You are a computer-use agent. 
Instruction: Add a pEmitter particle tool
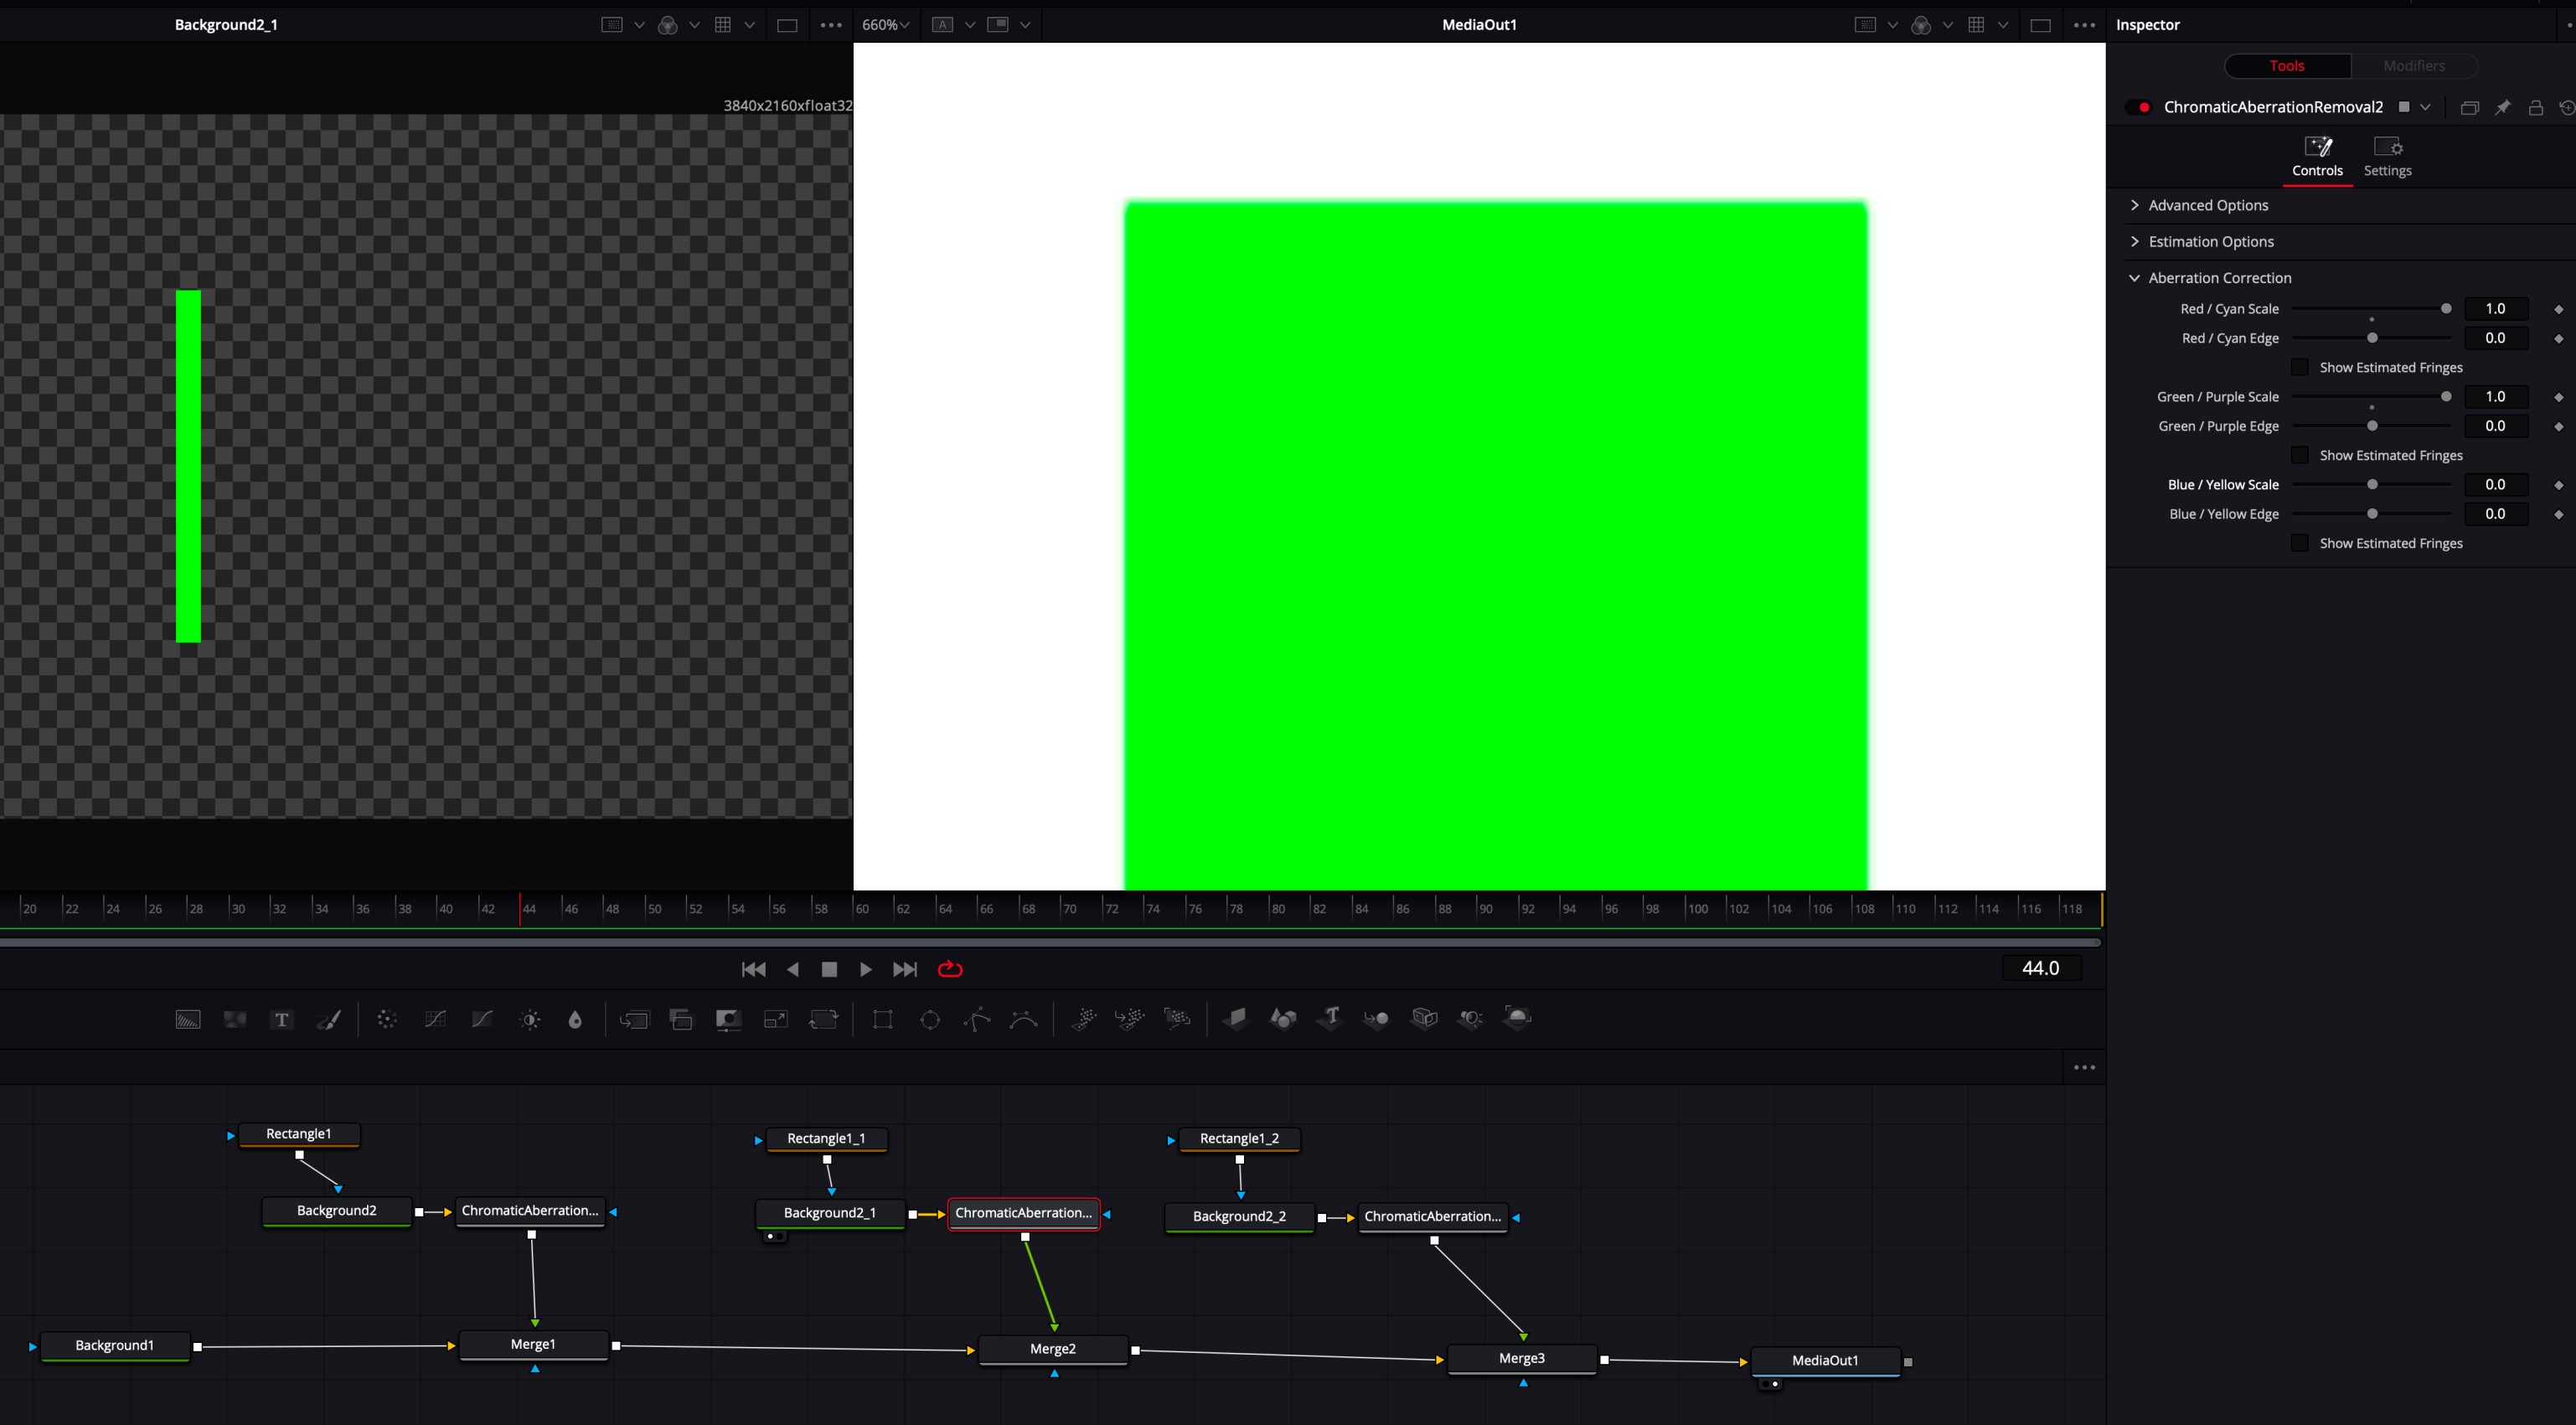[1083, 1019]
